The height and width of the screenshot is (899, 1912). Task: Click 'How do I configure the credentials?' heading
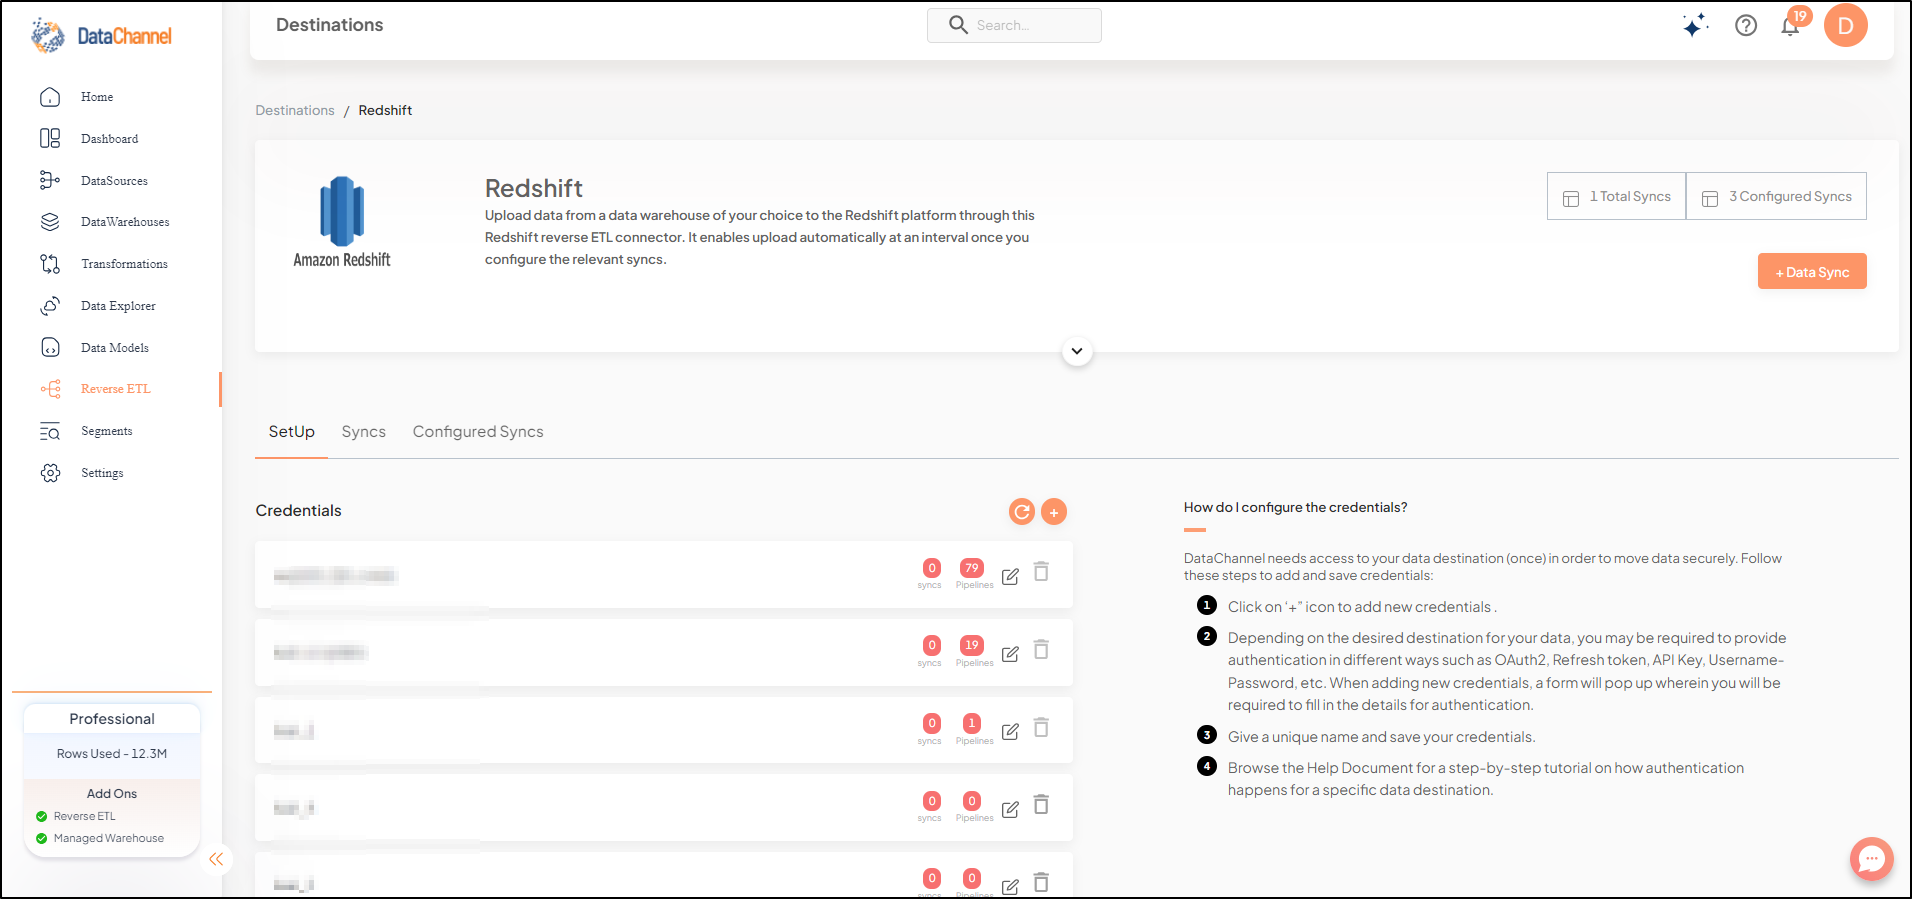point(1295,508)
